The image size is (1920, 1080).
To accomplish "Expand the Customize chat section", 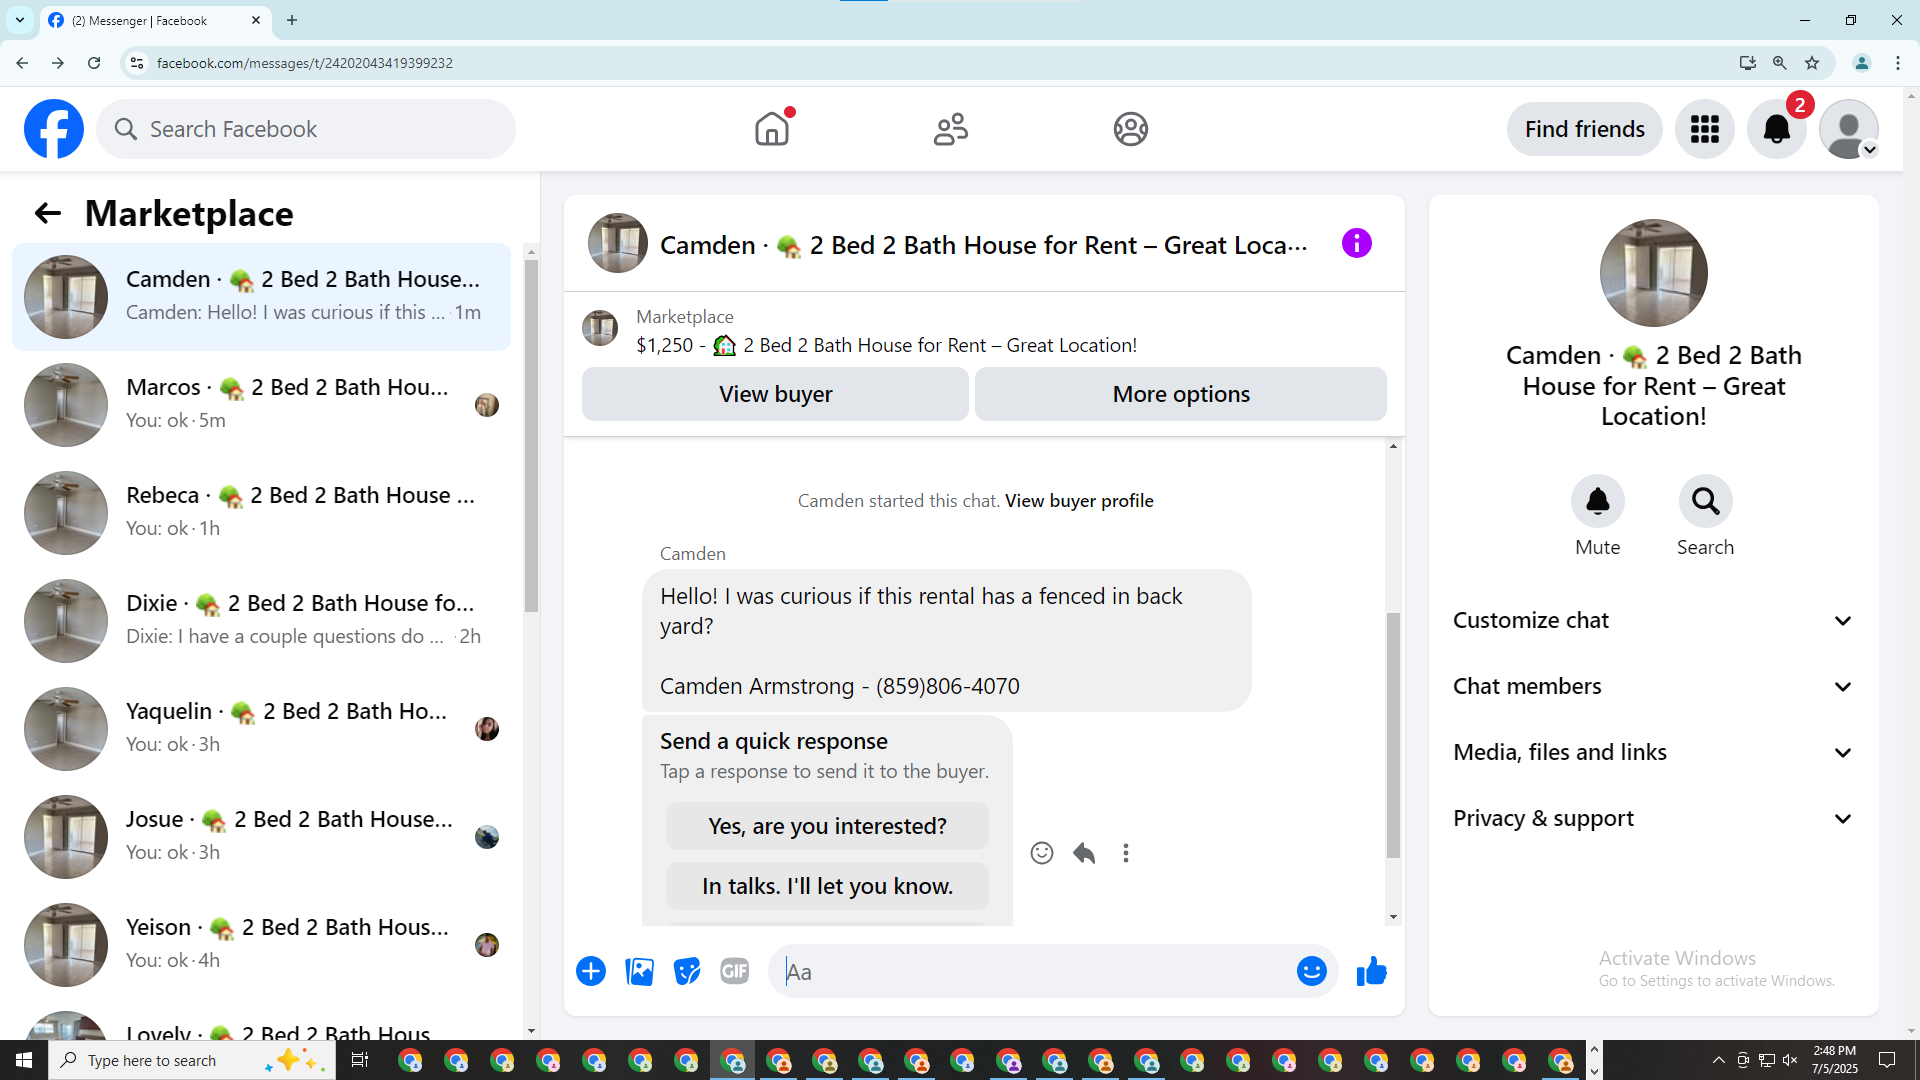I will [1653, 621].
